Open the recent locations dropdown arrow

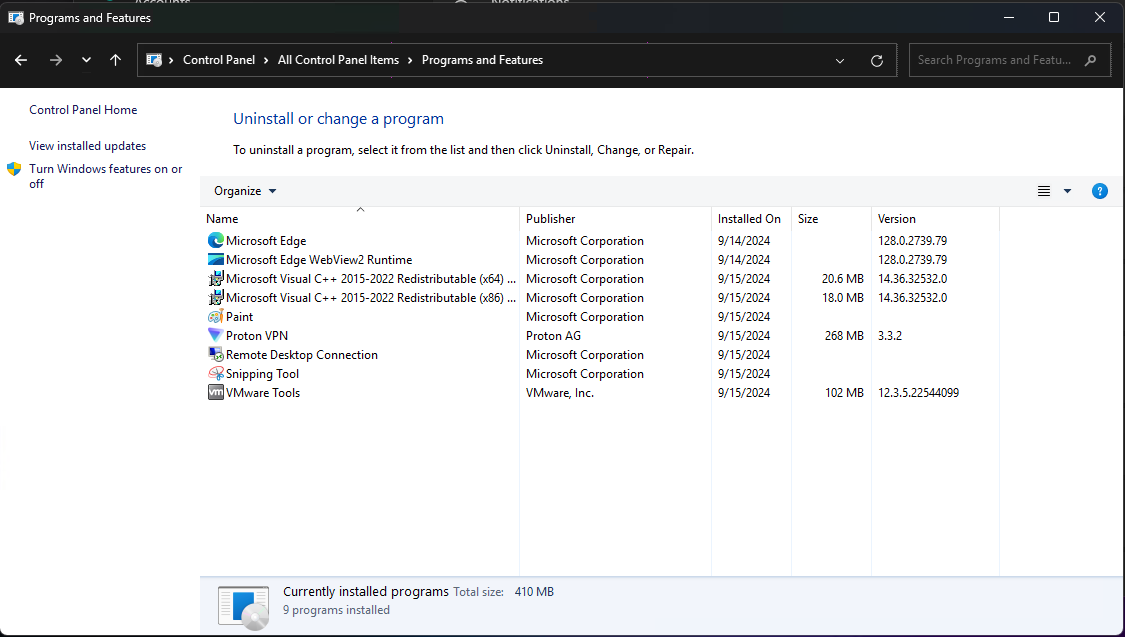86,60
